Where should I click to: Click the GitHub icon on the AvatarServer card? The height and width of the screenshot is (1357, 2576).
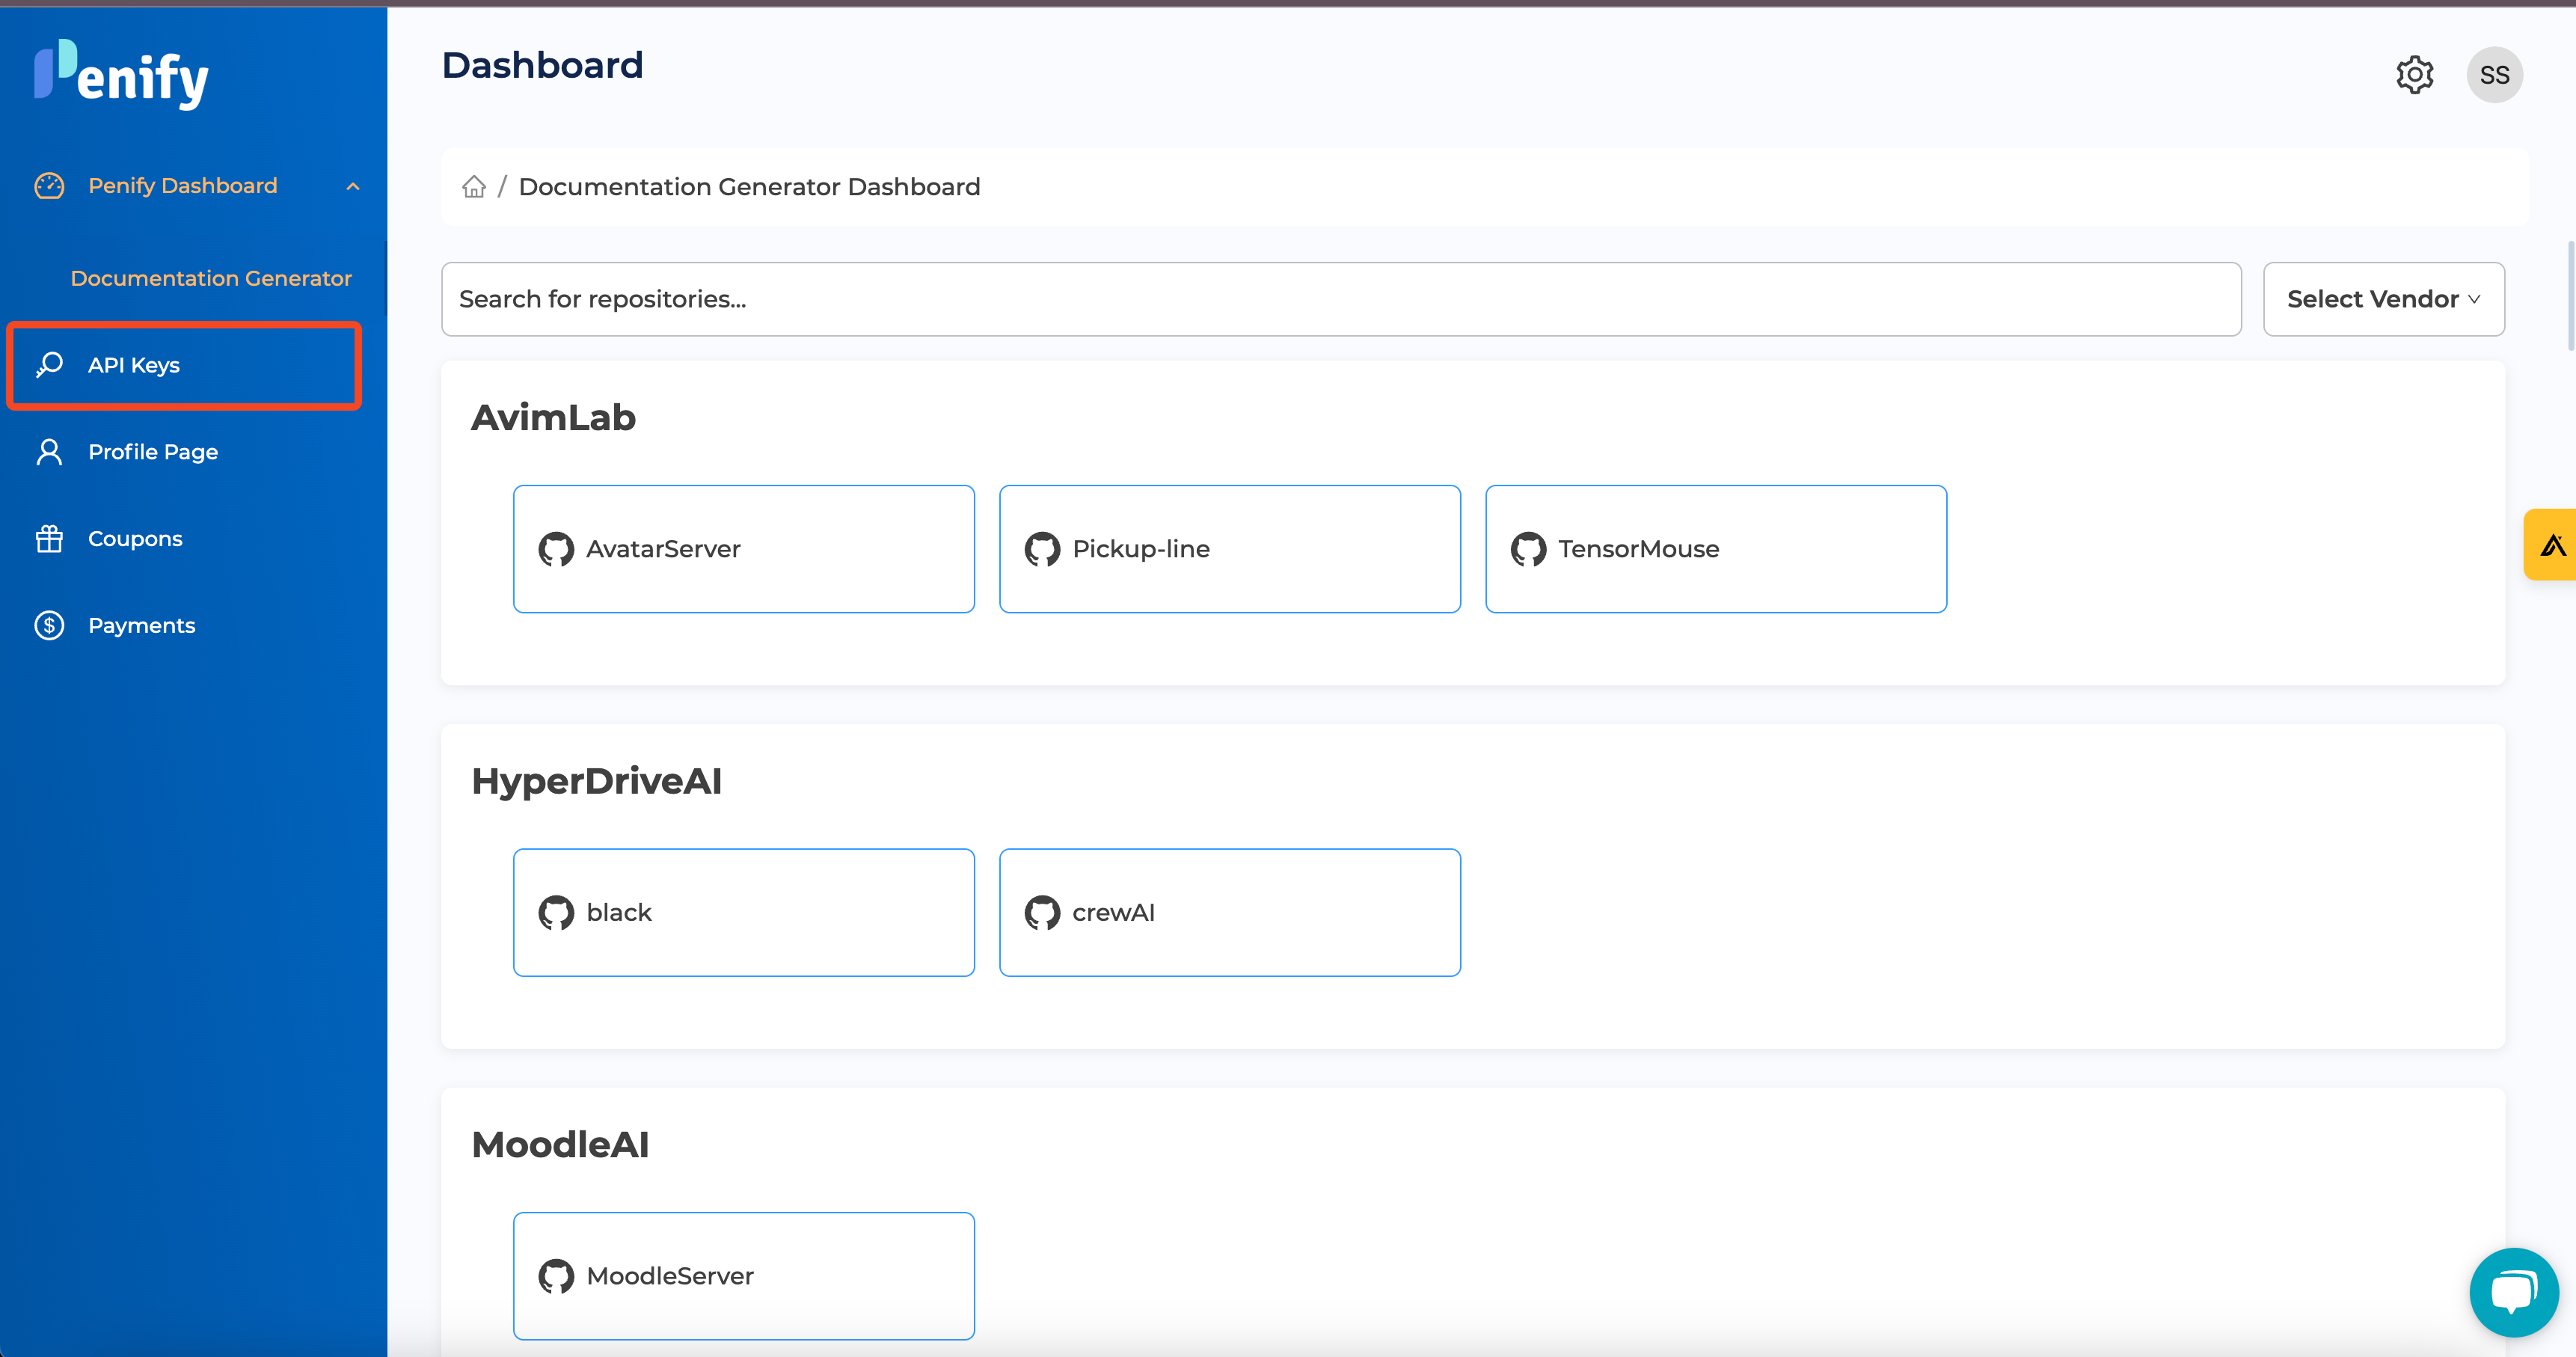coord(556,548)
